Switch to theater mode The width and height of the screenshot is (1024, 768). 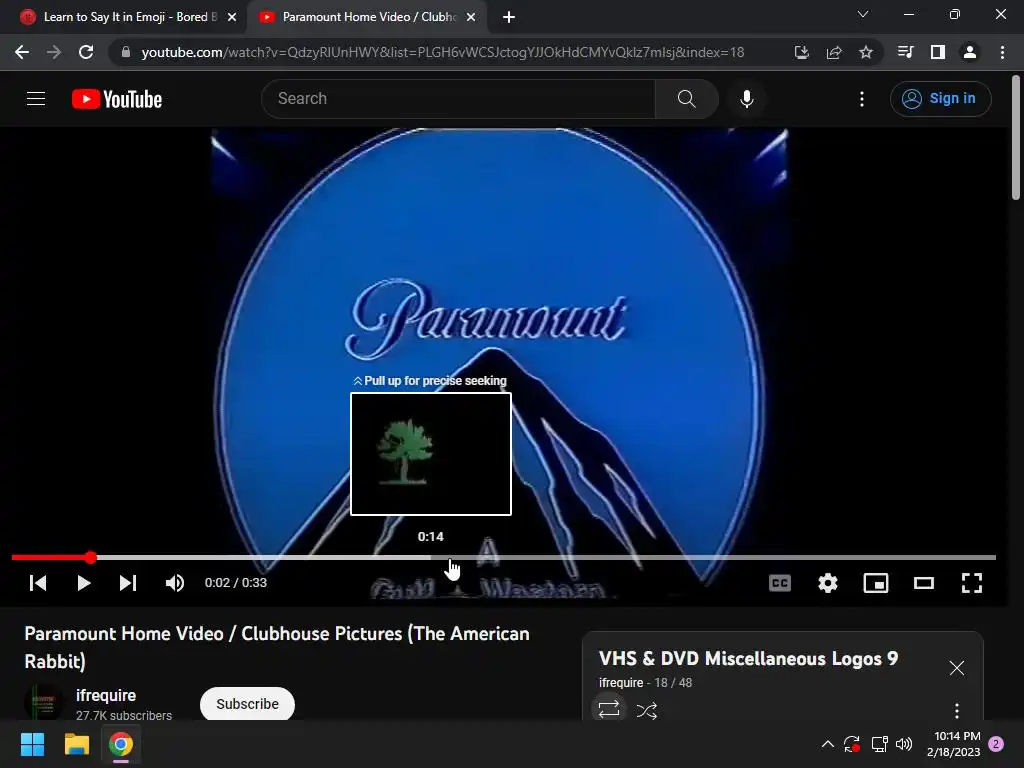pos(923,583)
